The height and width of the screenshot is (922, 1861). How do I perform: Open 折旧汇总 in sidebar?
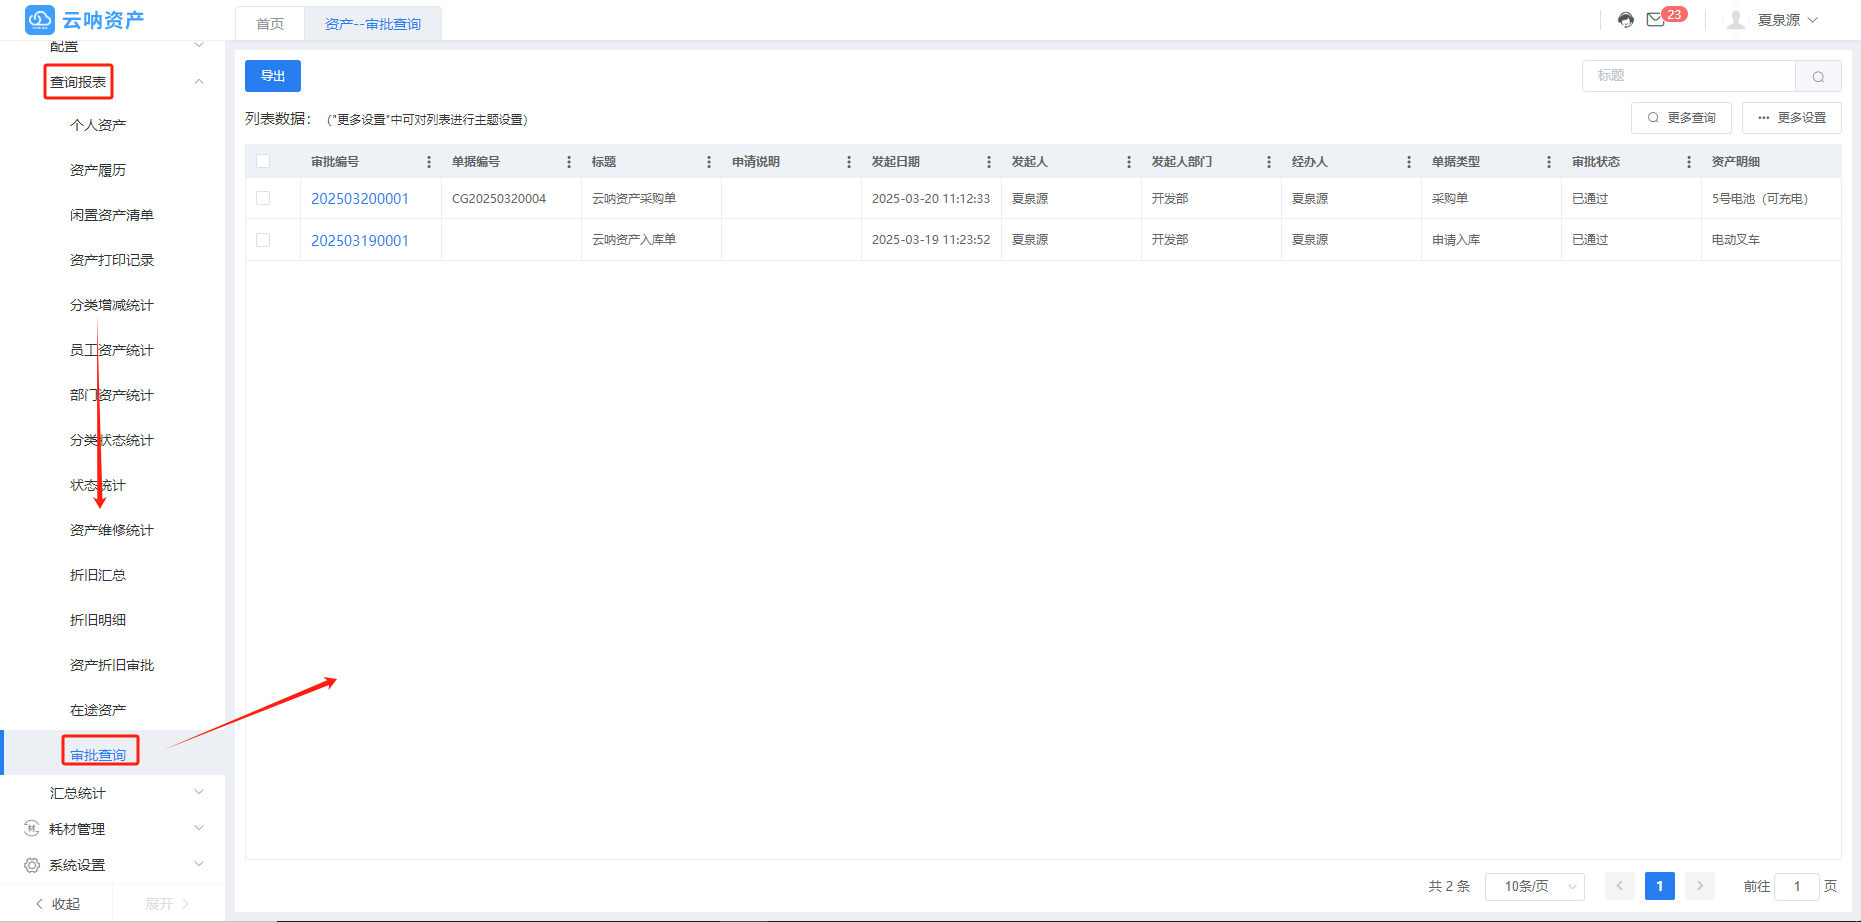tap(98, 575)
